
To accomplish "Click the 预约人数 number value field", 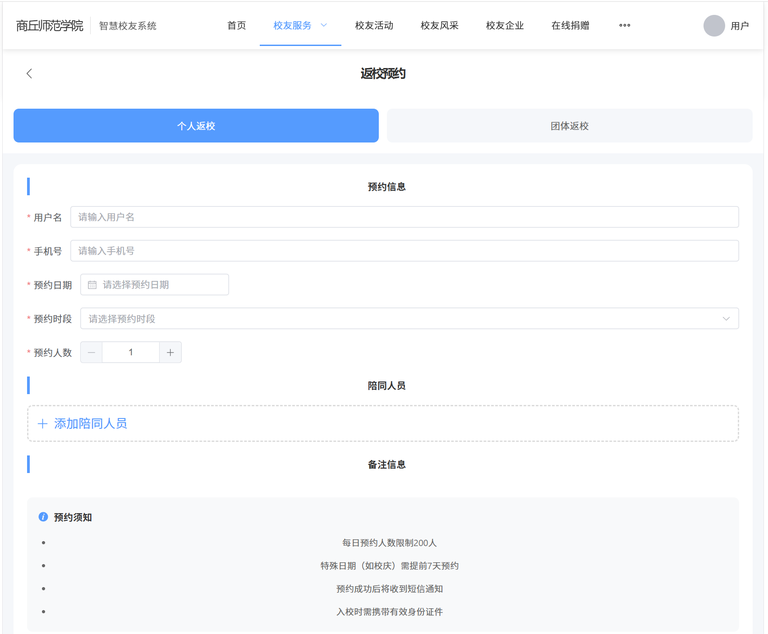I will point(131,352).
